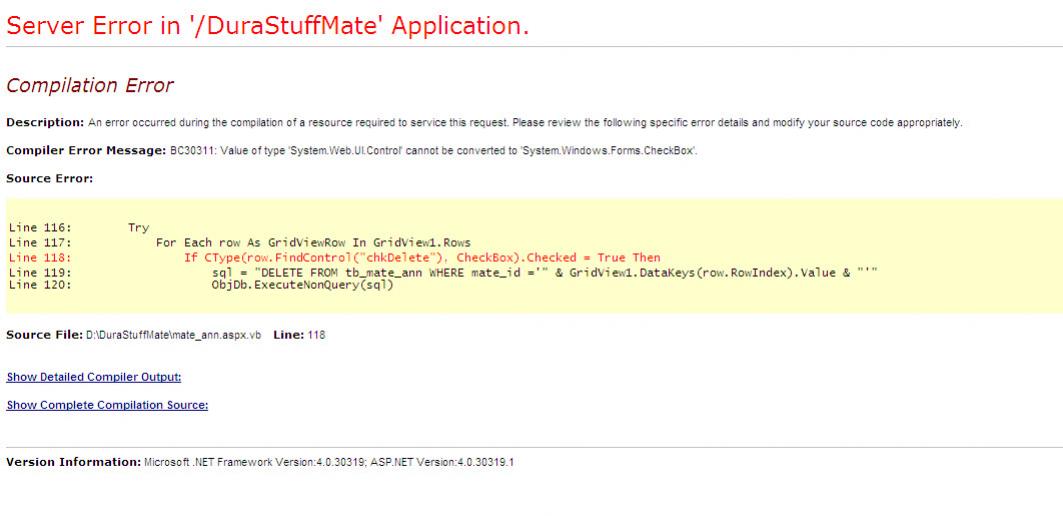Viewport: 1063px width, 516px height.
Task: Select highlighted red Line 118 code
Action: pos(334,258)
